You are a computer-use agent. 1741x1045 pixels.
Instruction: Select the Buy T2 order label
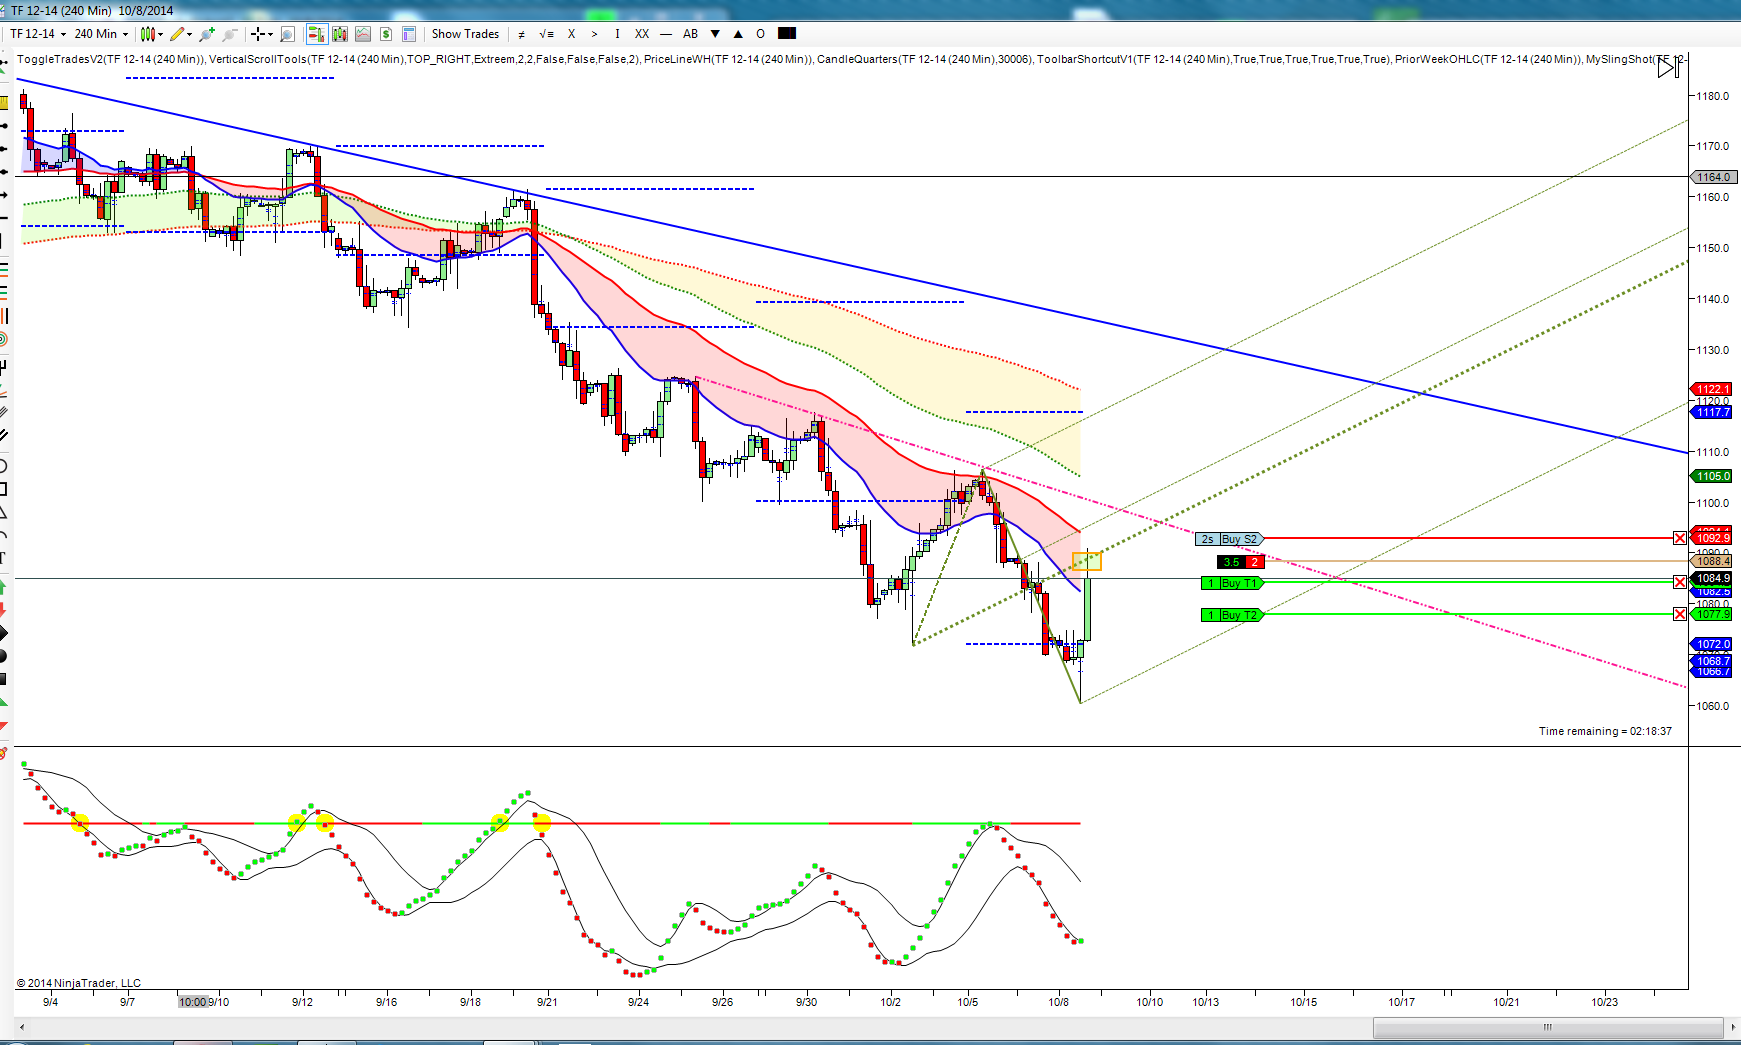pyautogui.click(x=1232, y=615)
